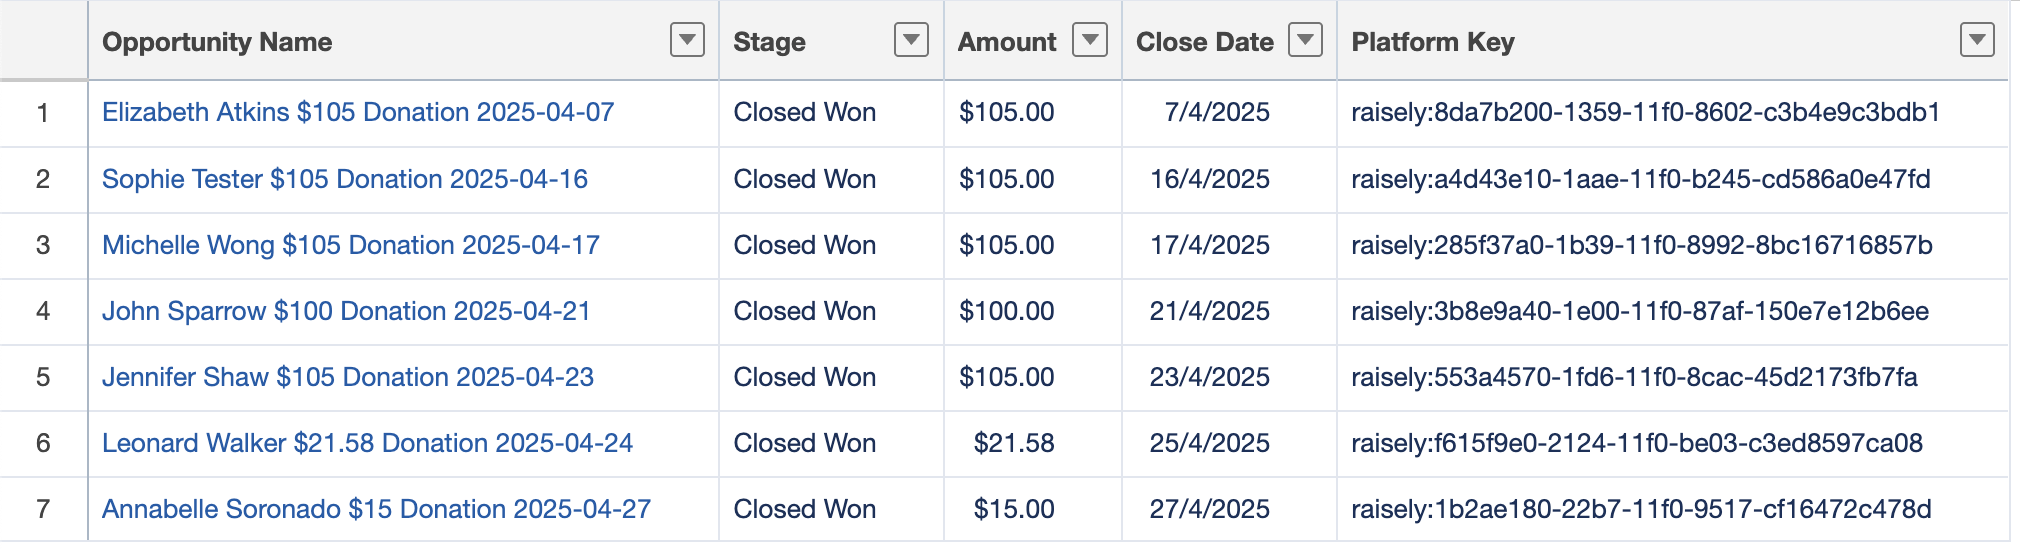Click Leonard Walker $21.58 Donation link
The image size is (2020, 550).
[x=367, y=443]
